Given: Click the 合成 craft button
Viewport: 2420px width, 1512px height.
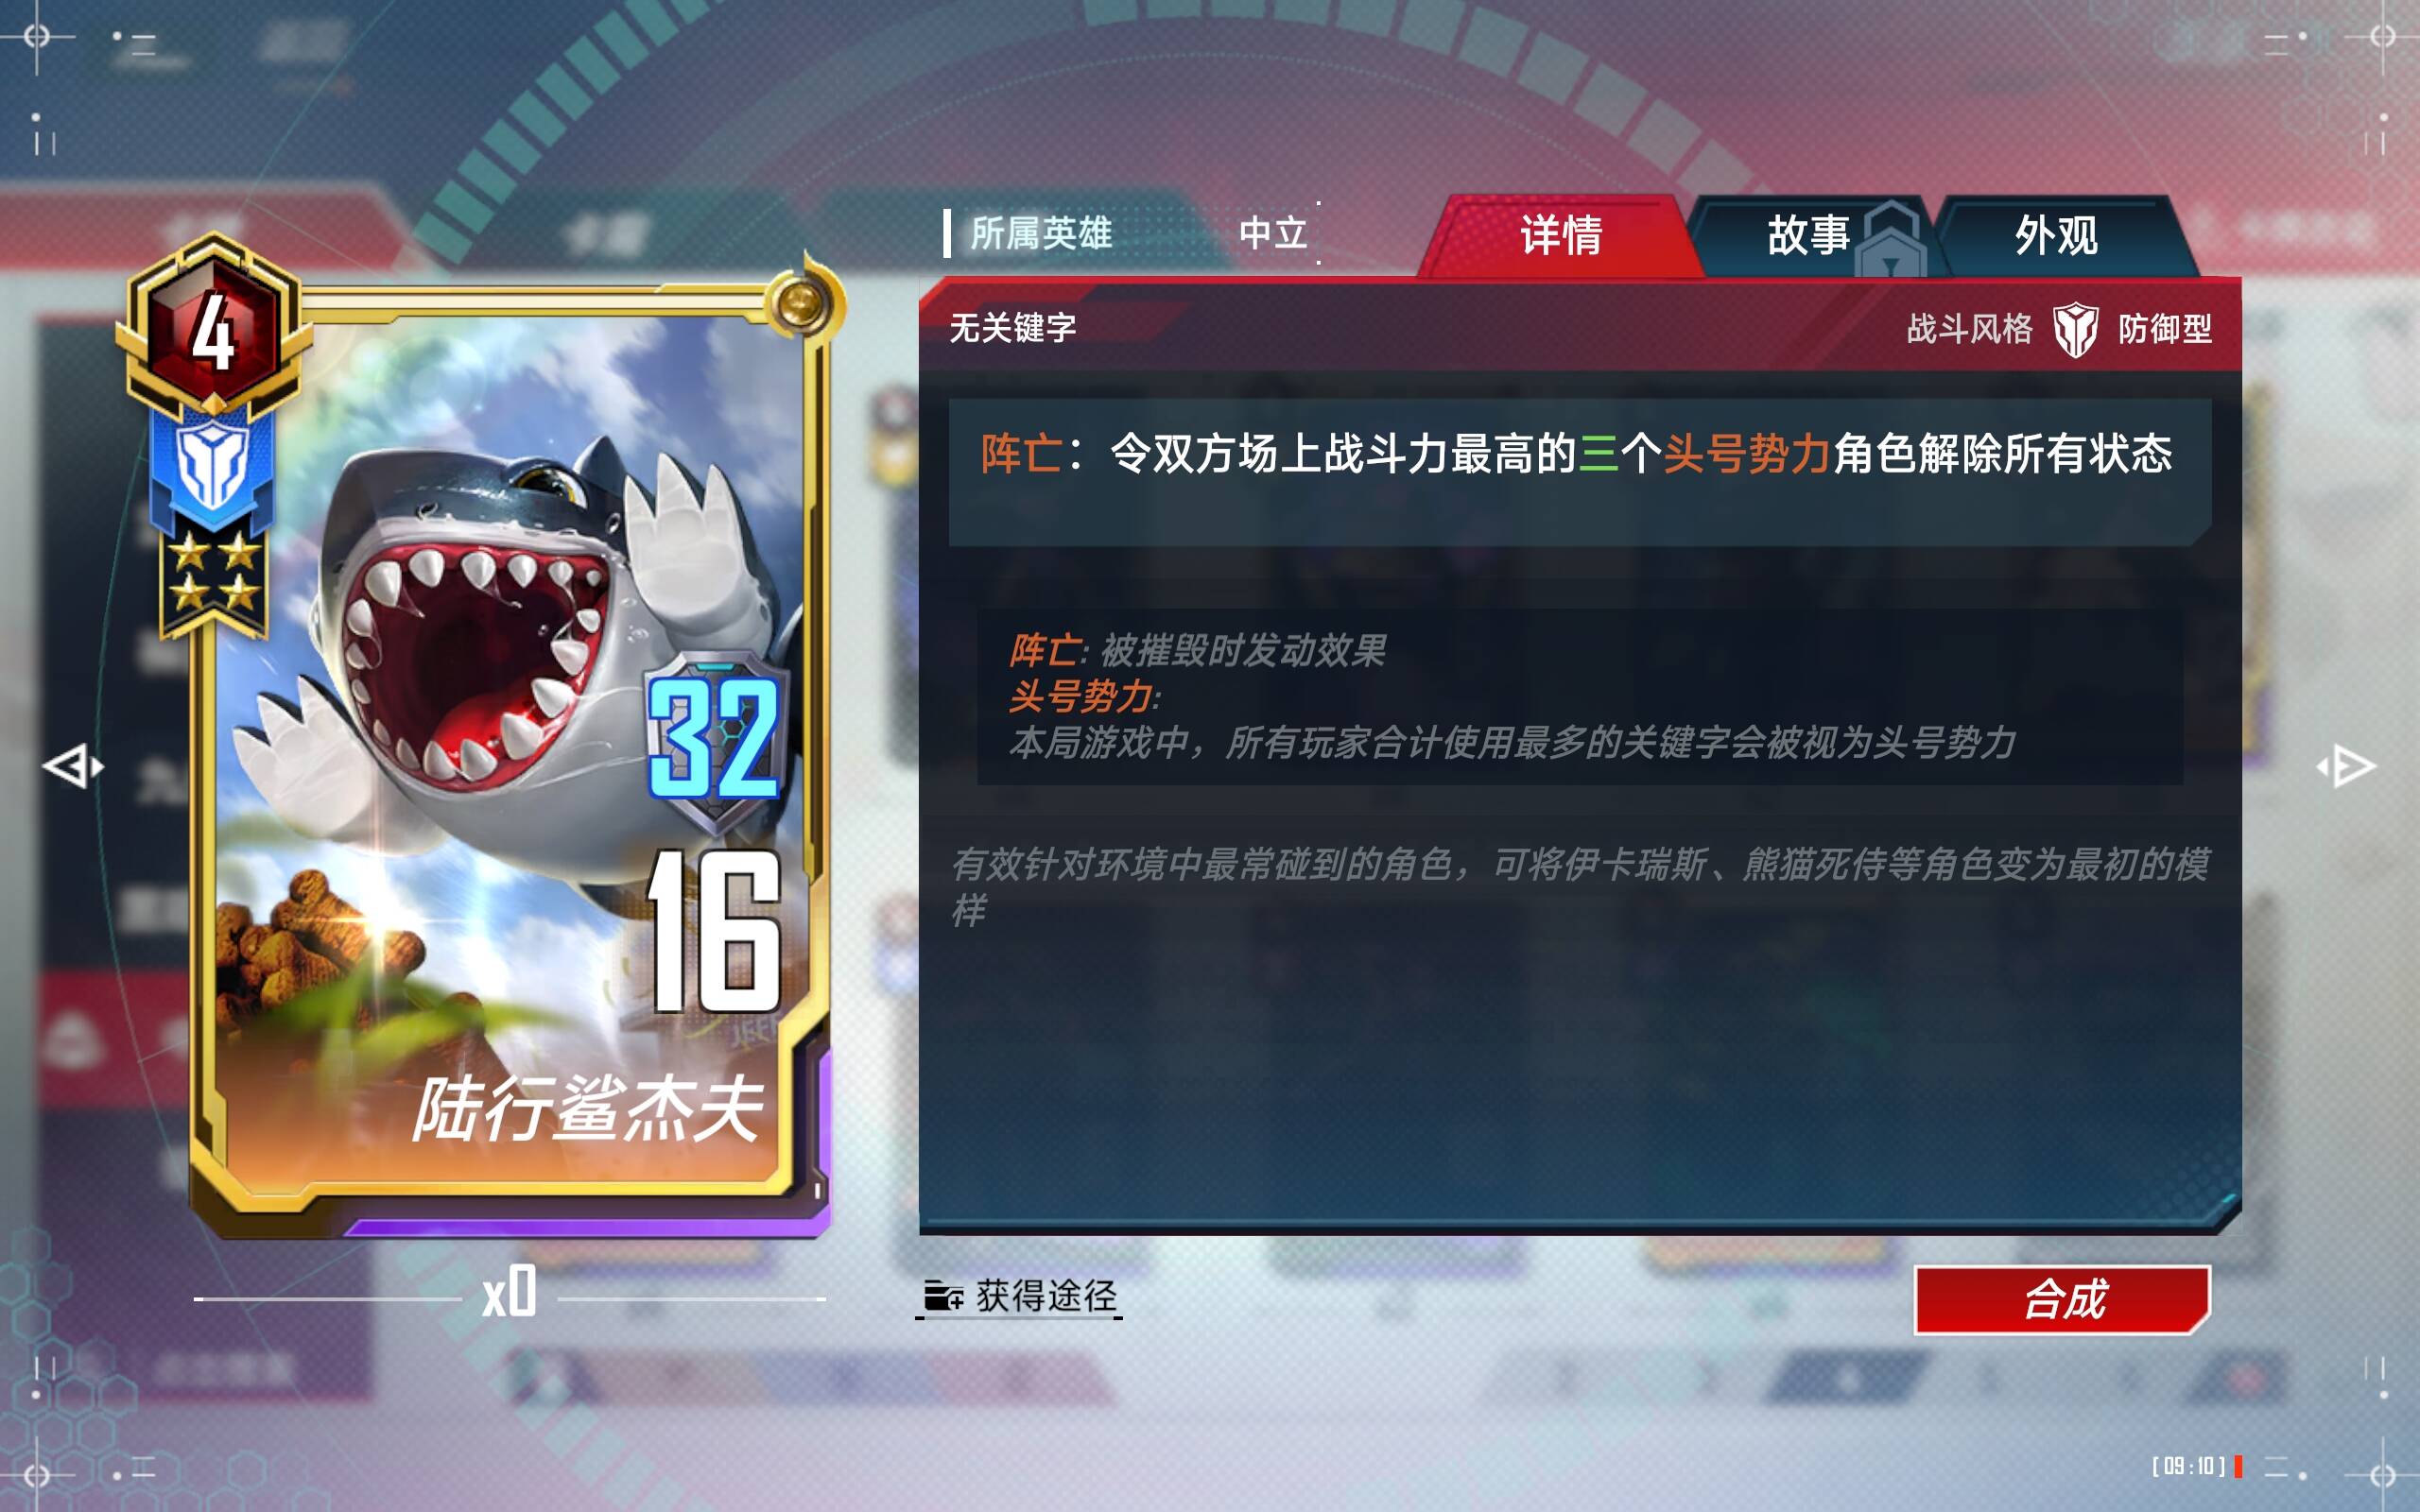Looking at the screenshot, I should point(2063,1299).
